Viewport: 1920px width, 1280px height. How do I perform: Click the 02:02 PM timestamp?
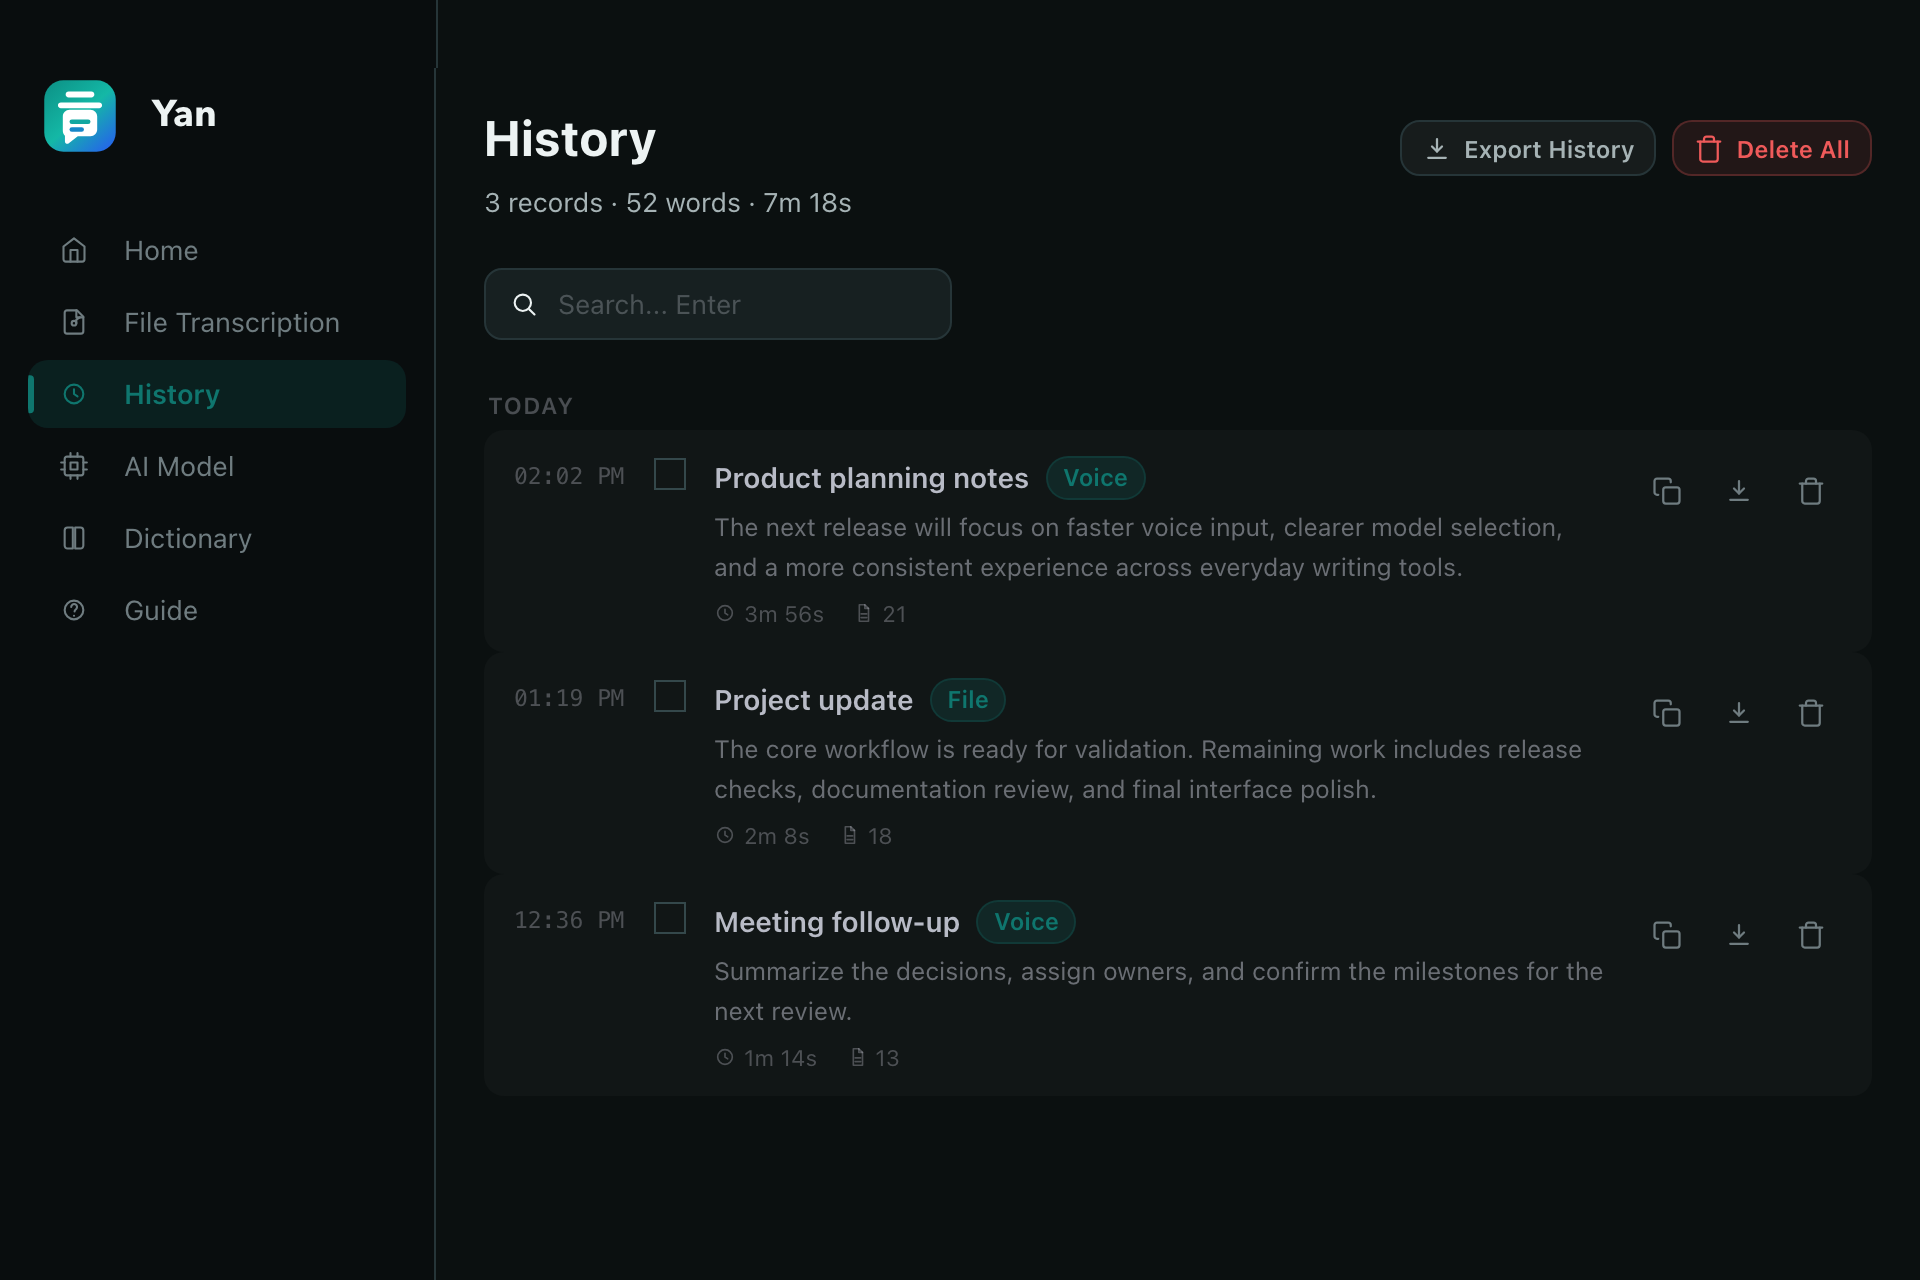tap(569, 476)
